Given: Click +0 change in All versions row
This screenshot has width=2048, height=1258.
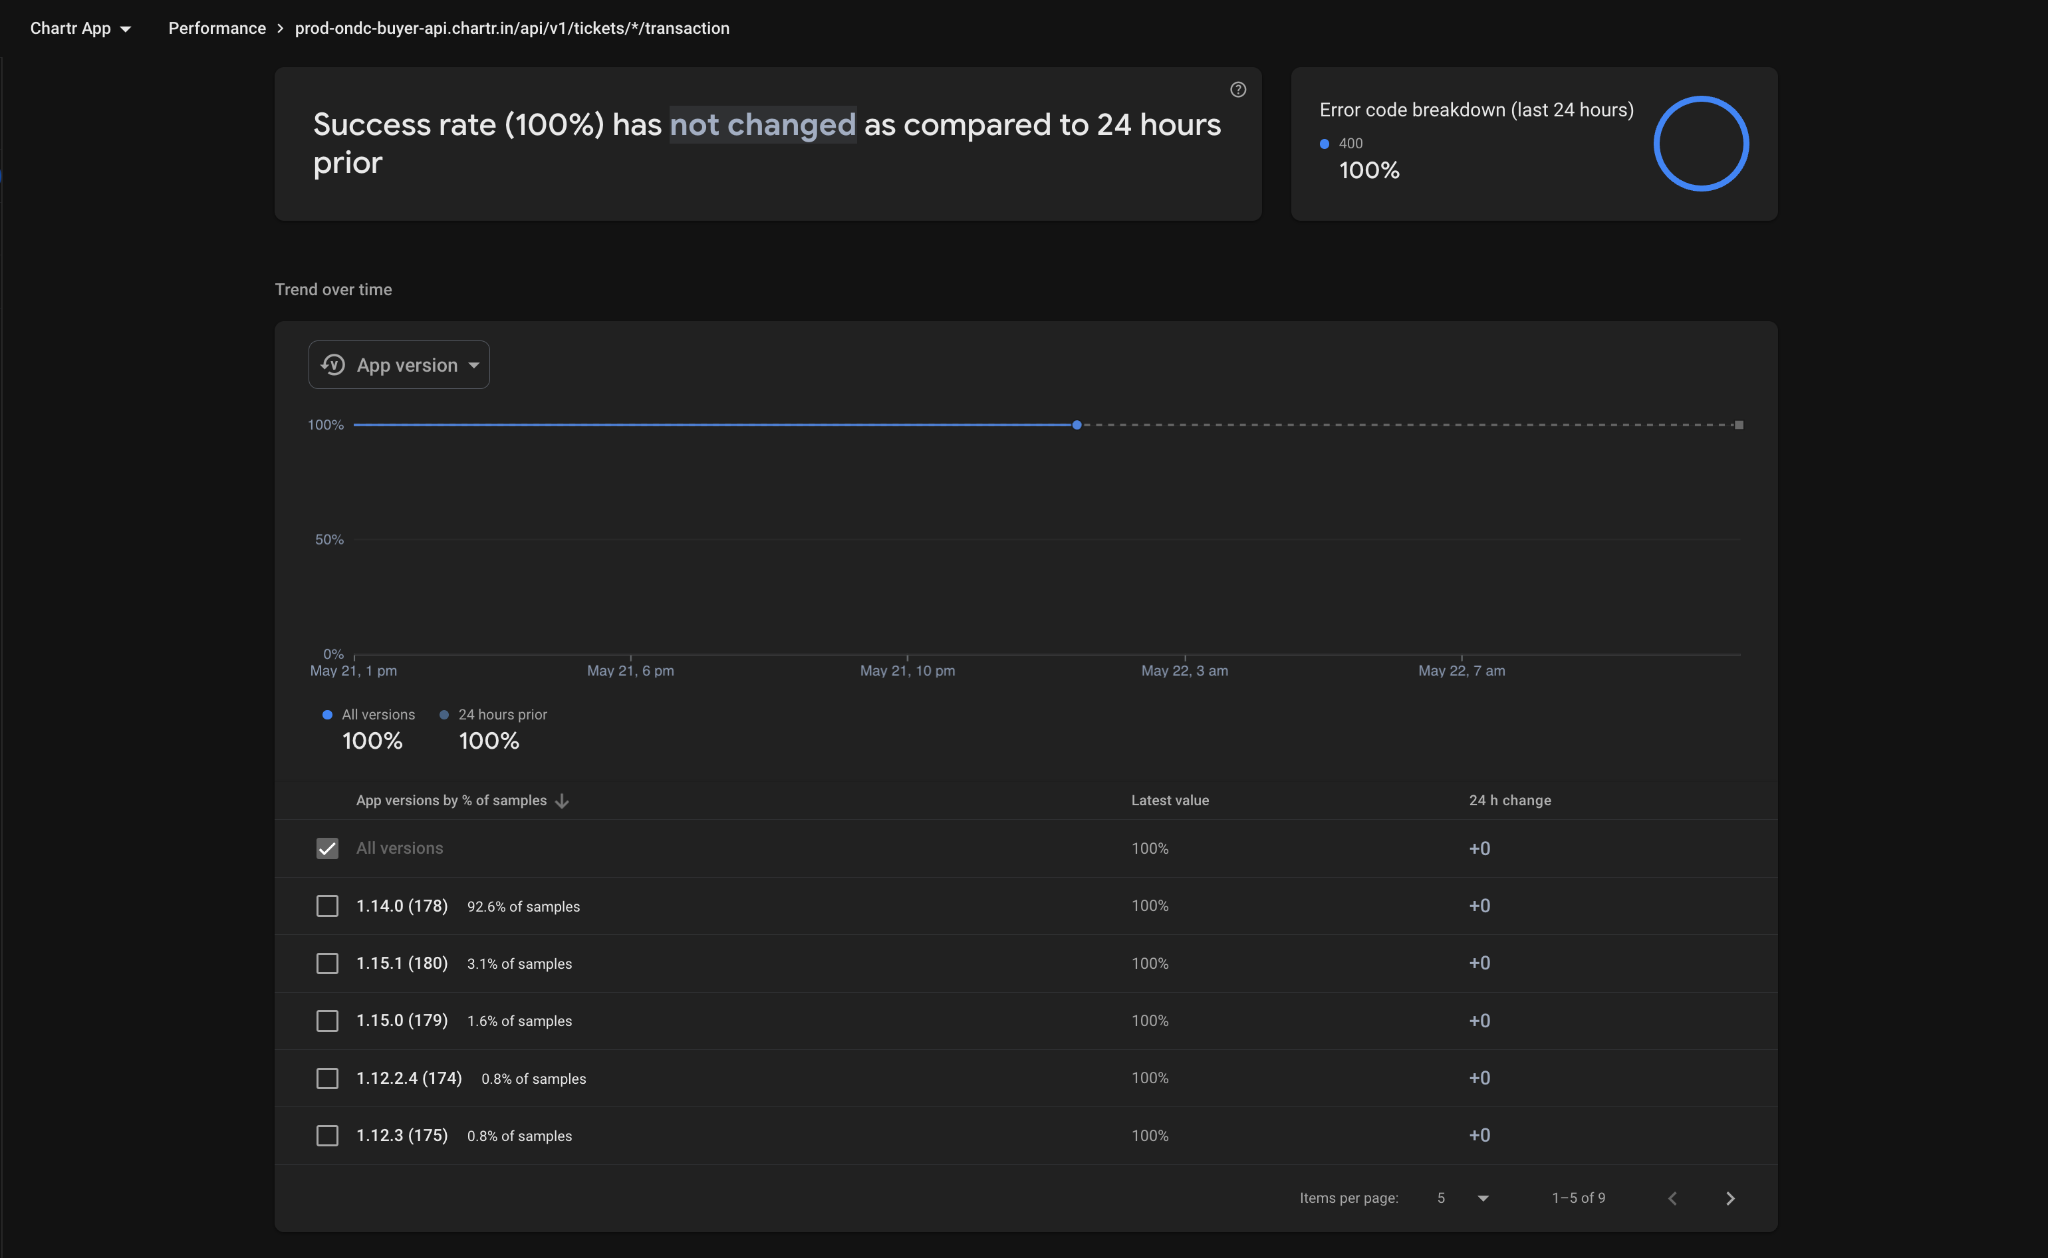Looking at the screenshot, I should click(x=1479, y=849).
